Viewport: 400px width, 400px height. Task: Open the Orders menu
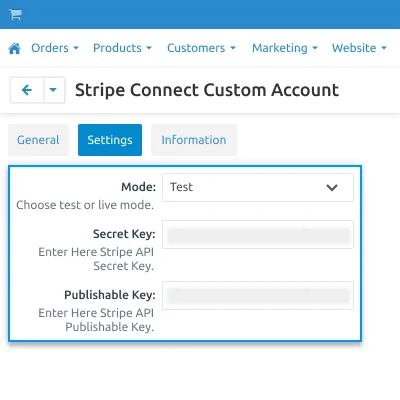[x=55, y=48]
